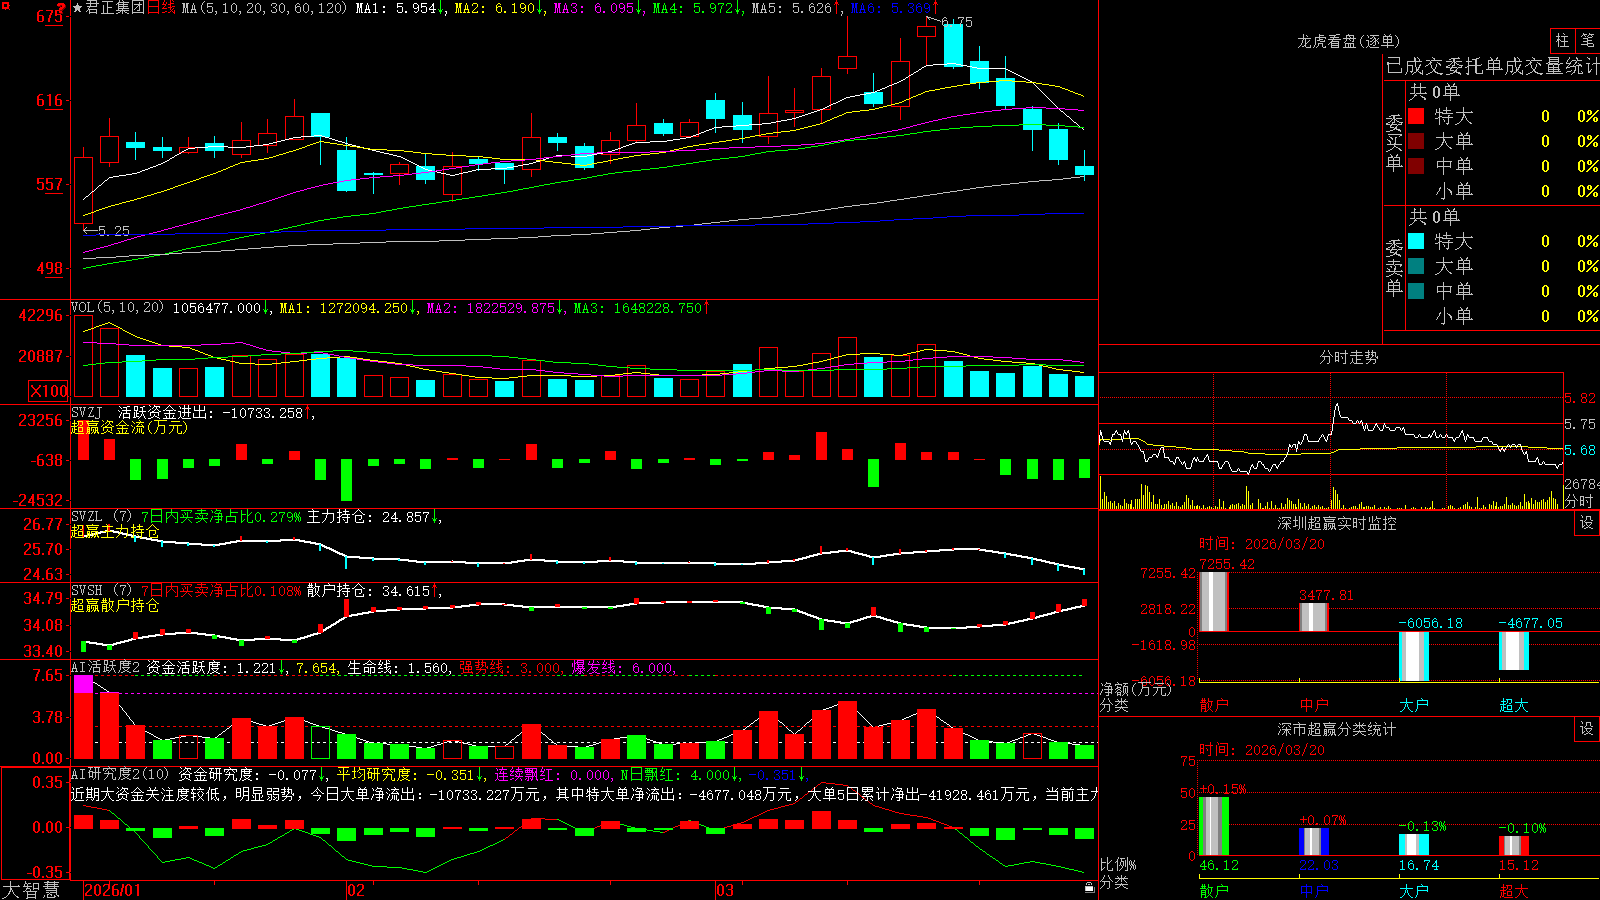Click the 46.12 ratio value under 散户
The image size is (1600, 900).
tap(1219, 865)
